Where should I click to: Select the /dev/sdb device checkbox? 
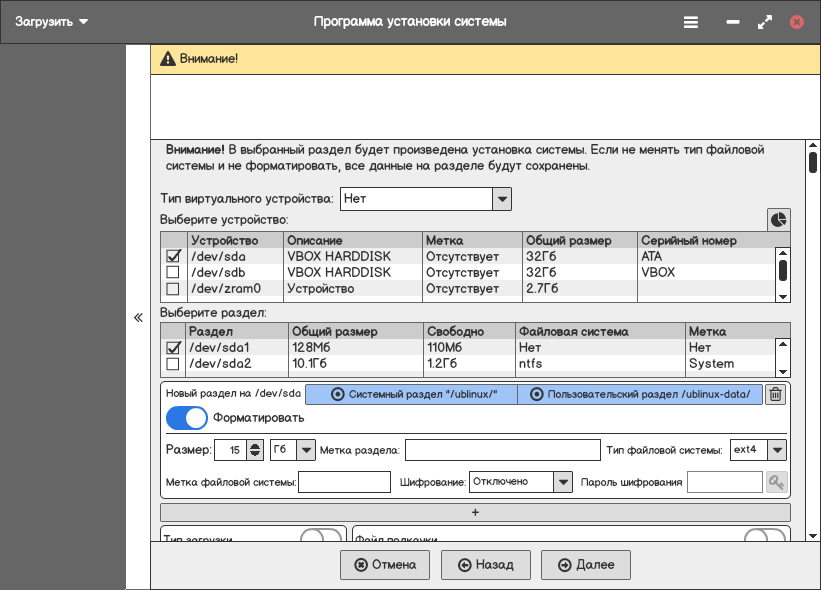click(173, 272)
